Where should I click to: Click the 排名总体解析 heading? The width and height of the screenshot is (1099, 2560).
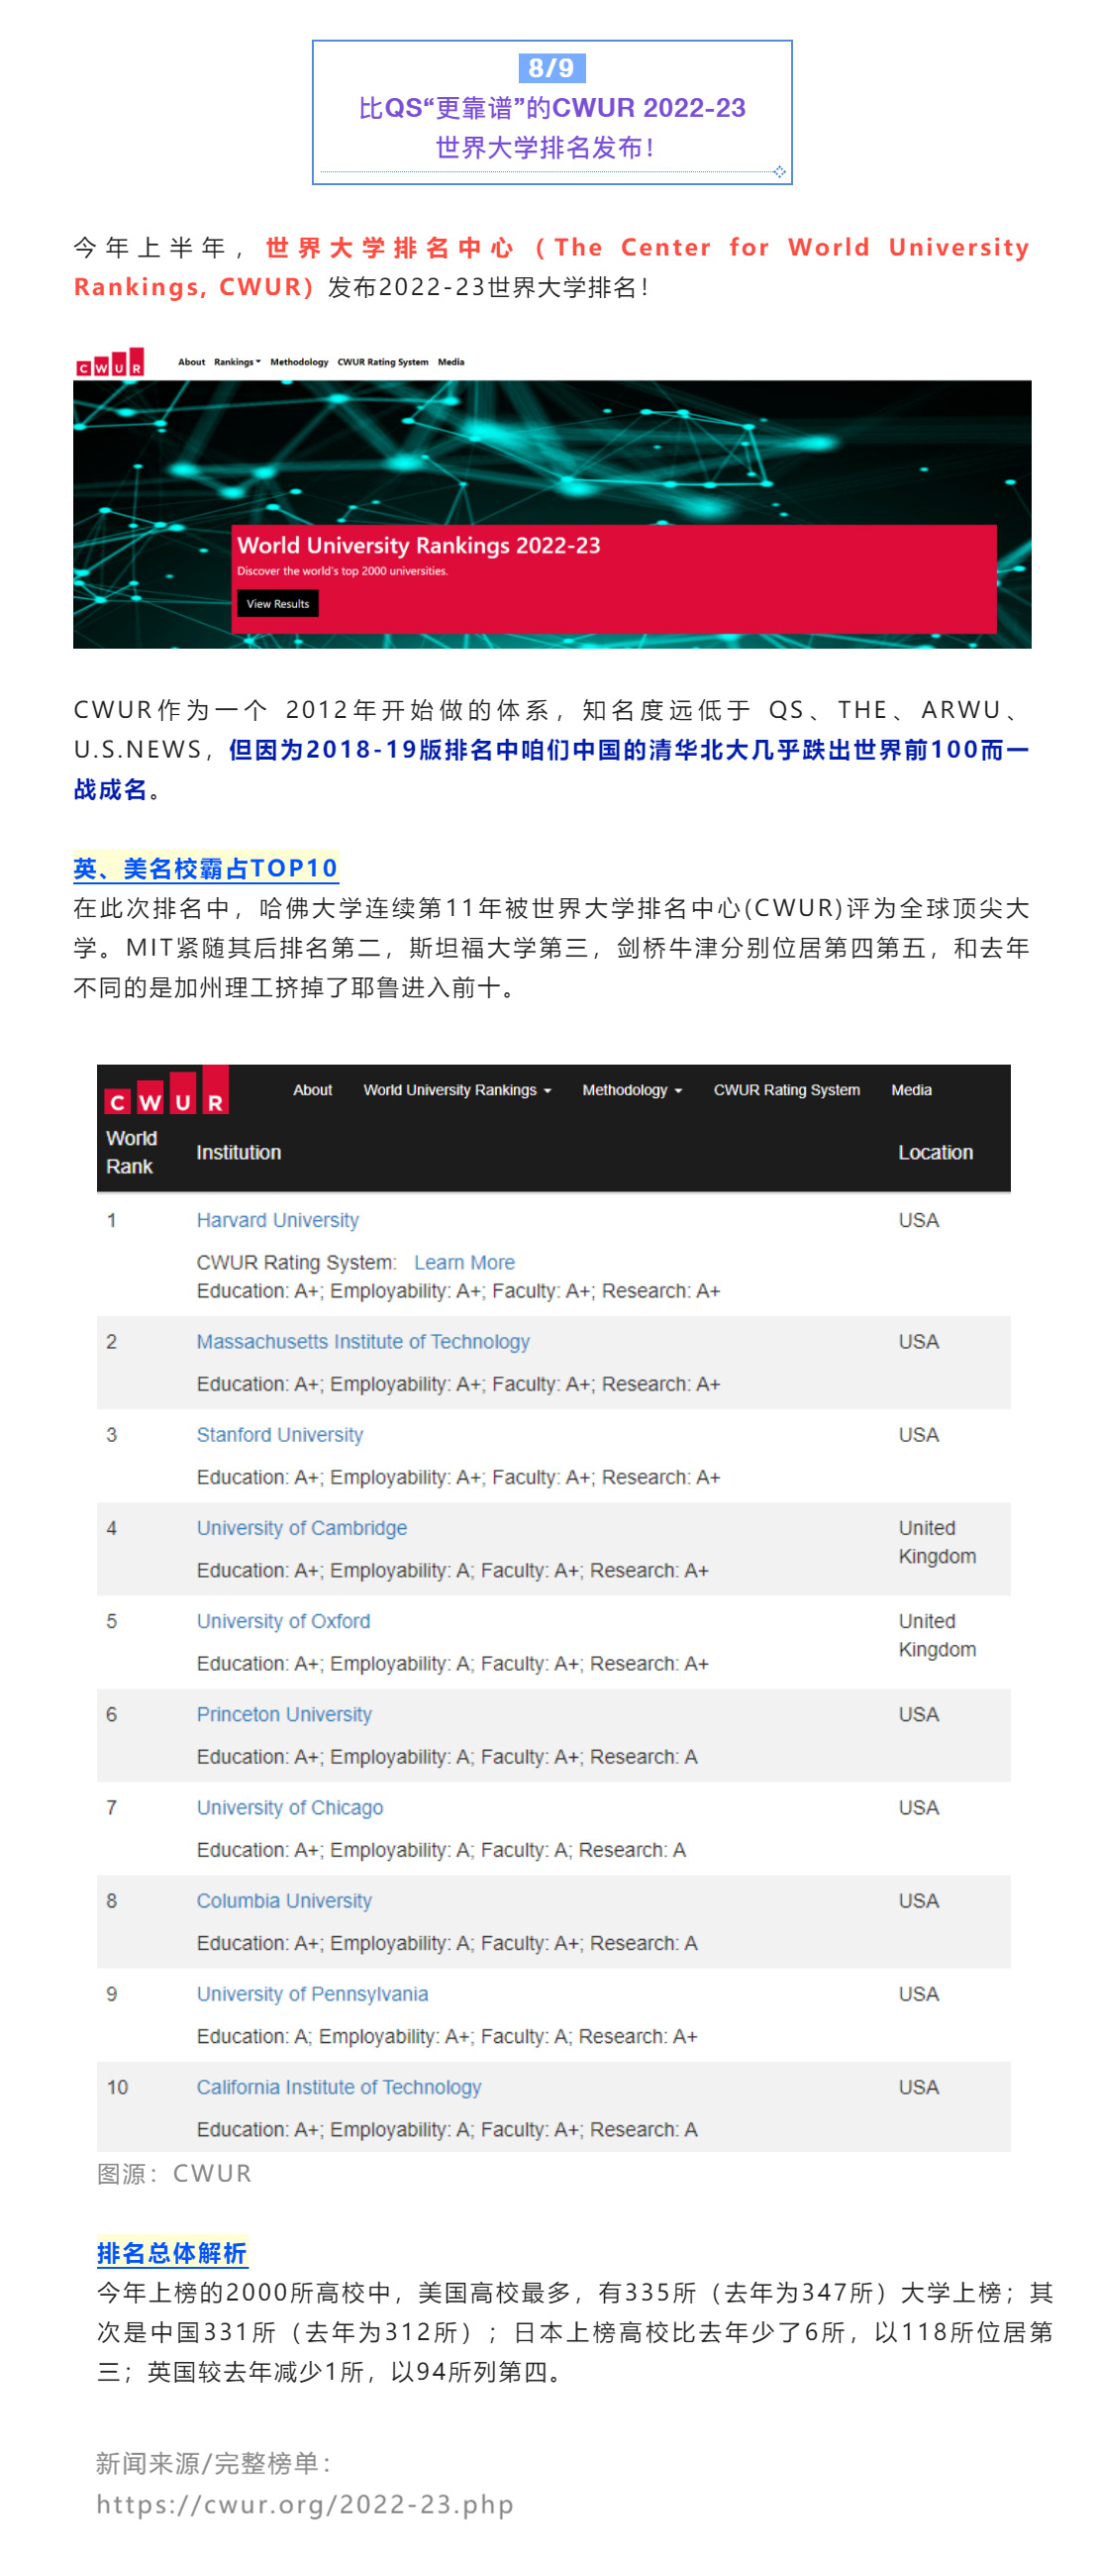[172, 2251]
